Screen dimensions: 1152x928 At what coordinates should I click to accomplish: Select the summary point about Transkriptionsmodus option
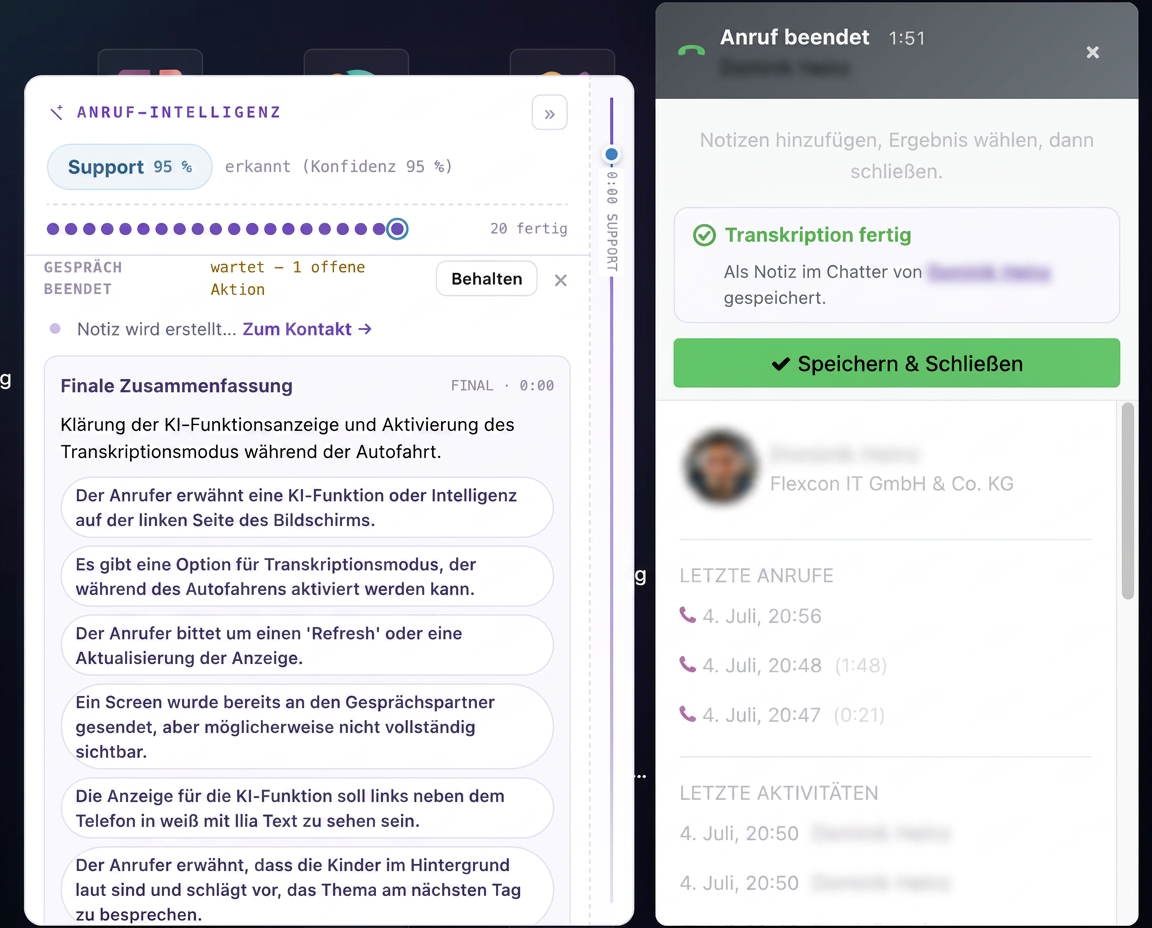click(307, 577)
